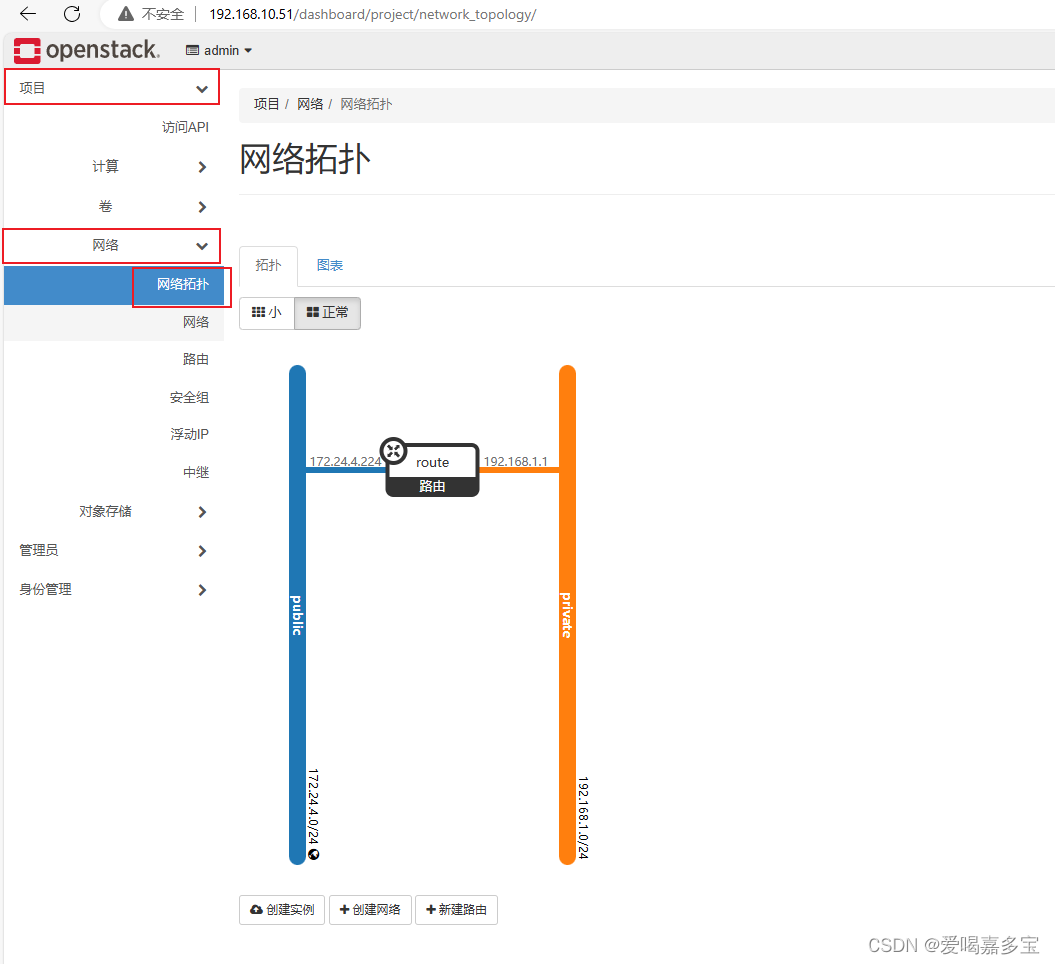Select the route router node
1055x964 pixels.
click(x=433, y=470)
